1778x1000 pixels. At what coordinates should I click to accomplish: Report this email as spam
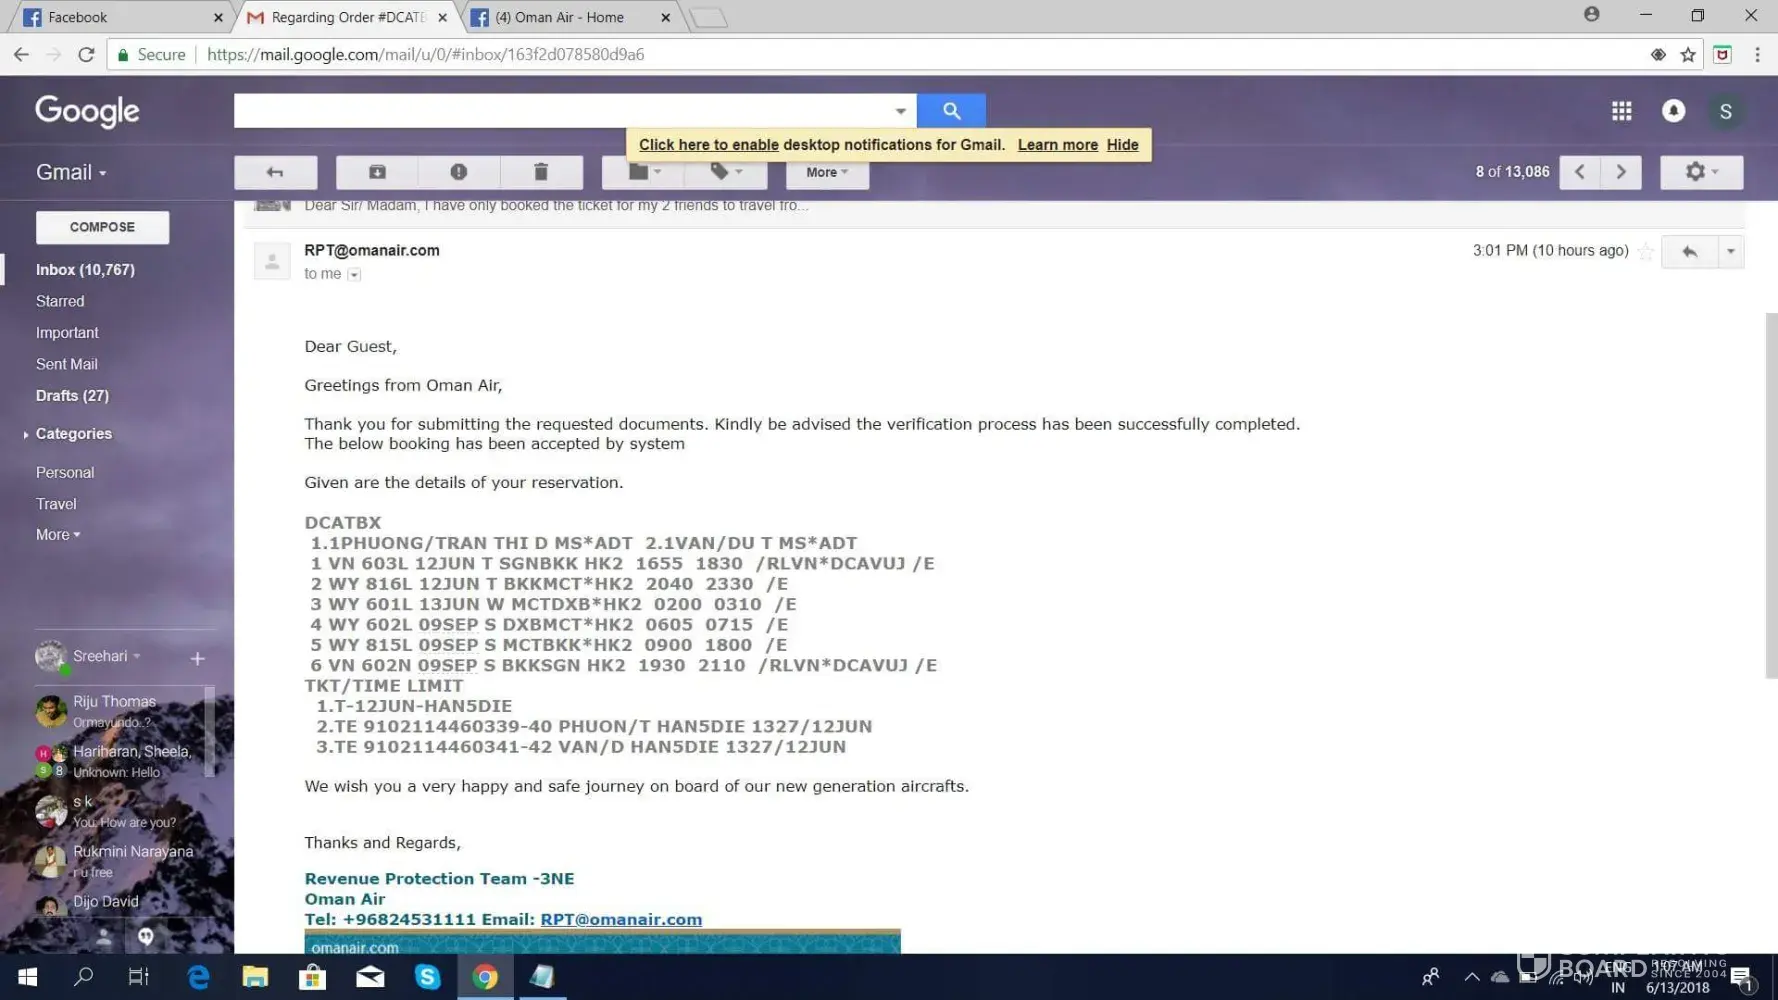click(x=458, y=172)
